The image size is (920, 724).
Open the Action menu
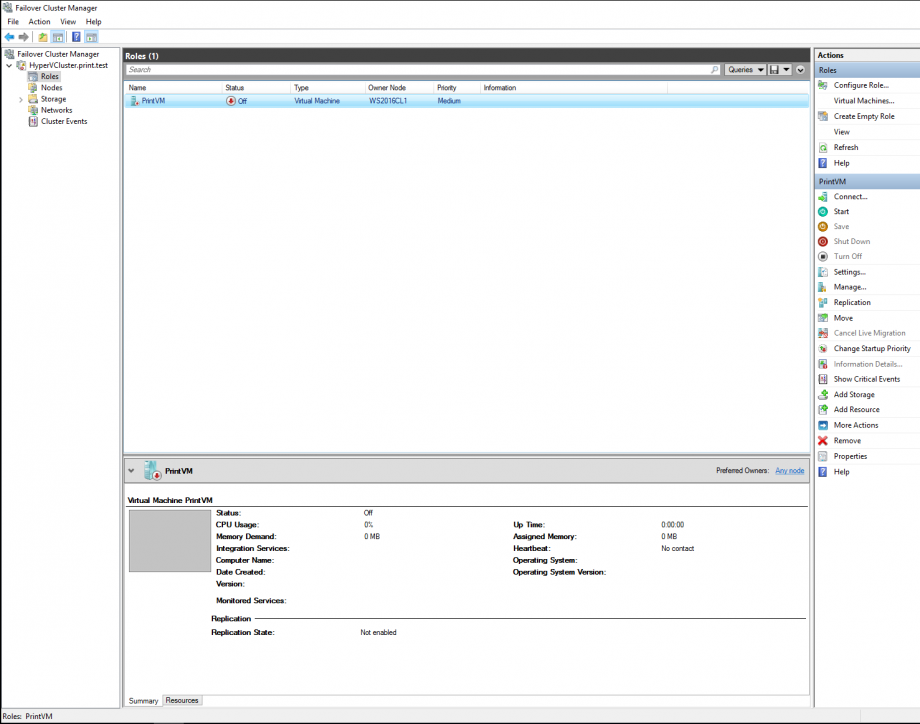tap(39, 21)
